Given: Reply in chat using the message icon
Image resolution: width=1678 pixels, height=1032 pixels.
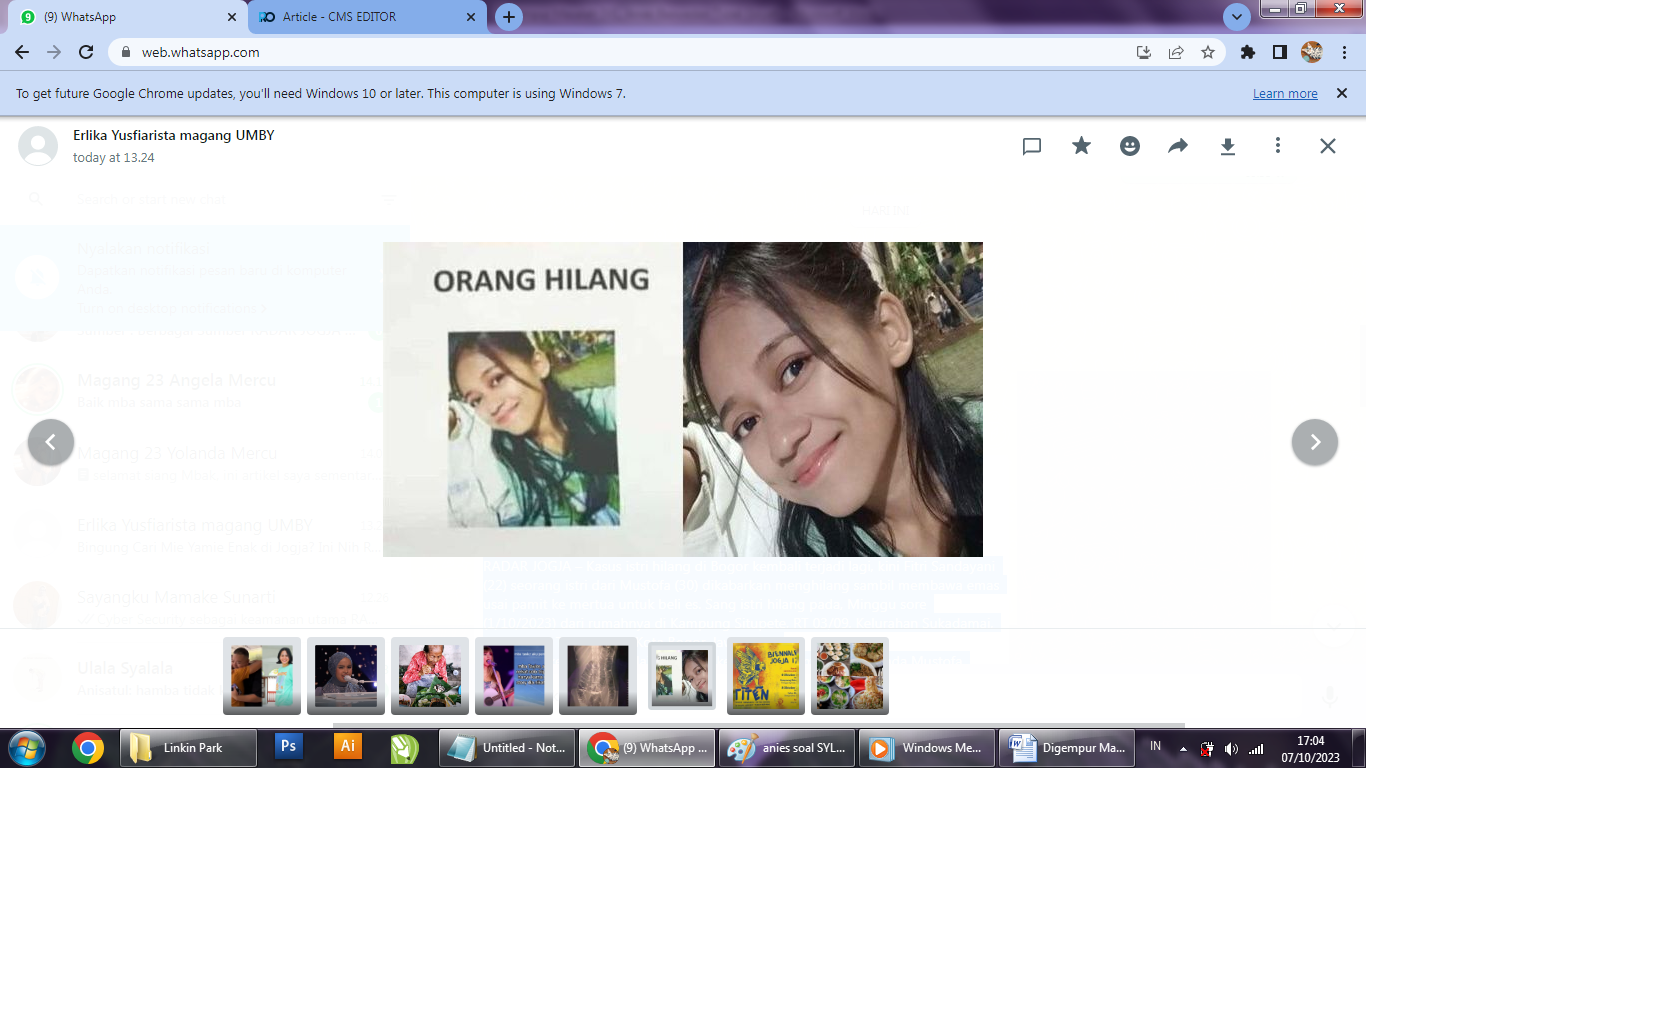Looking at the screenshot, I should tap(1032, 146).
